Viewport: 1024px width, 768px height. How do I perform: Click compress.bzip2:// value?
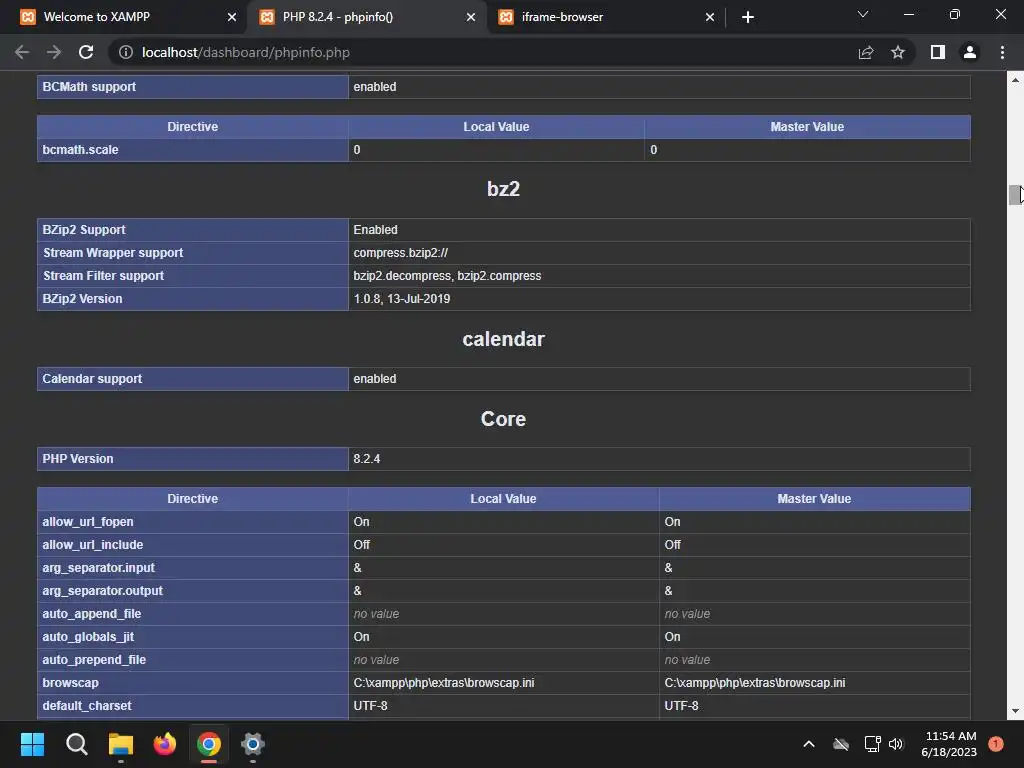tap(400, 253)
